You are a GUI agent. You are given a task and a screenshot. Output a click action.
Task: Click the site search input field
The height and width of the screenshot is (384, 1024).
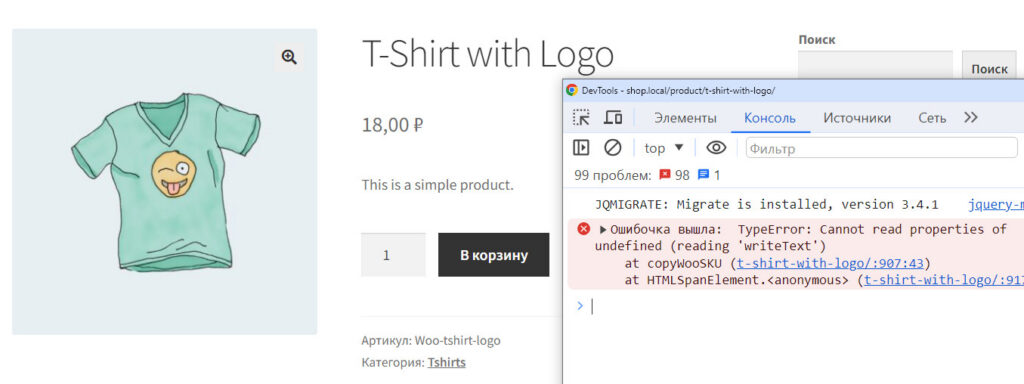pos(875,65)
